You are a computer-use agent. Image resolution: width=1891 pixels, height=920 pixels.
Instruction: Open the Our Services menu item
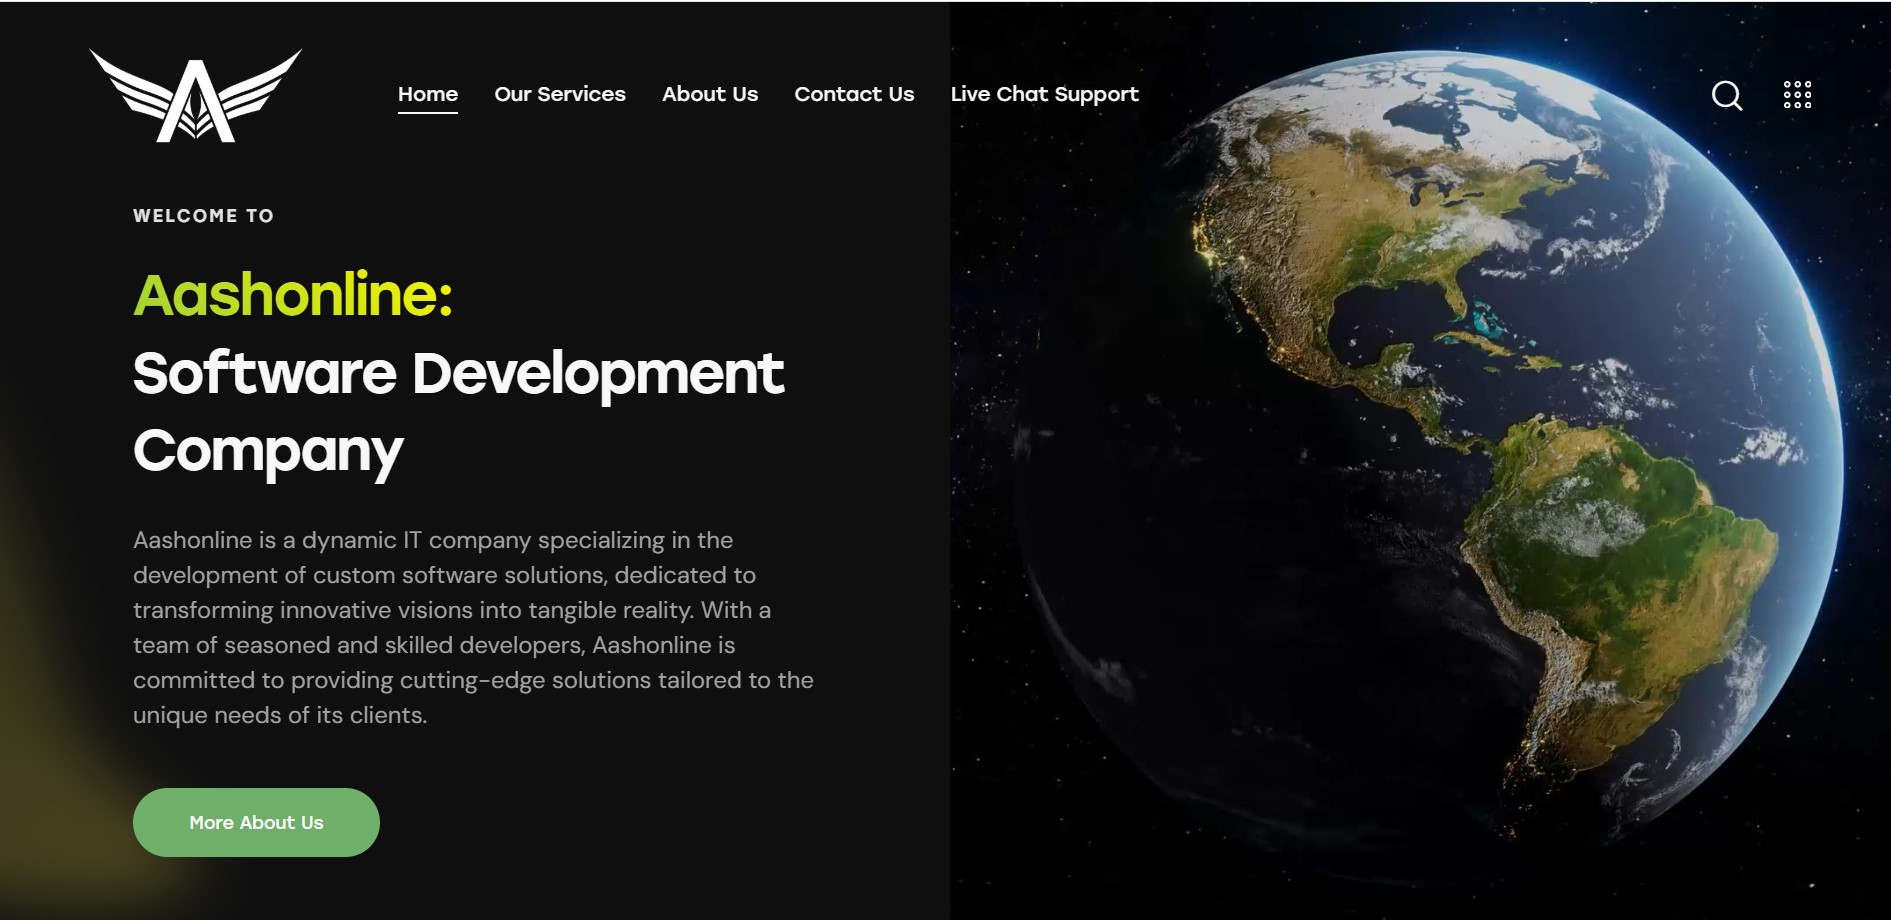[x=560, y=94]
